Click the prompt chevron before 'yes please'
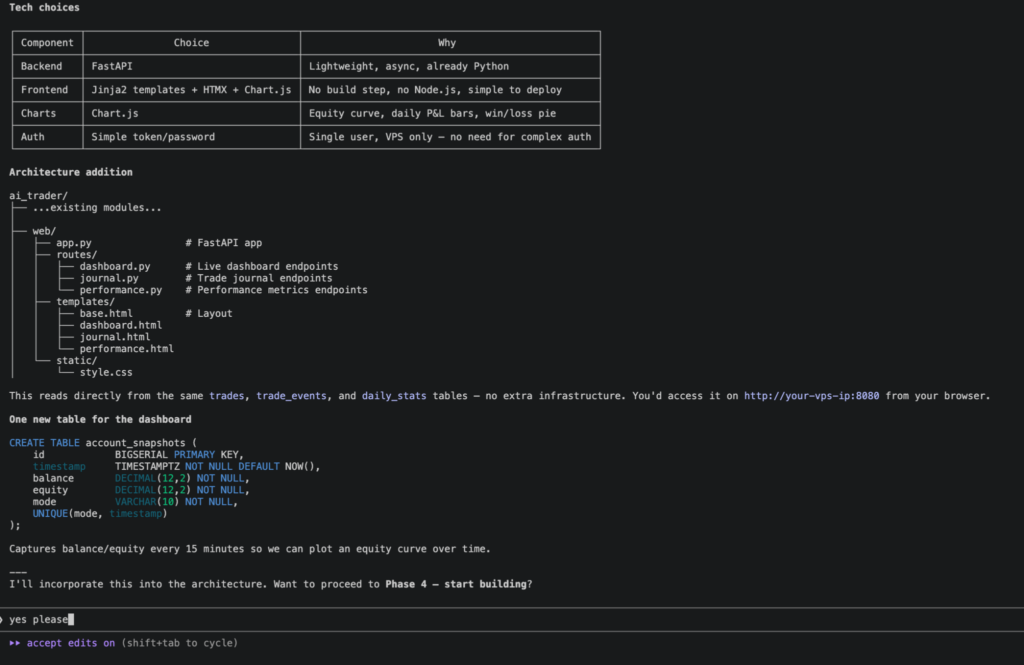Viewport: 1024px width, 665px height. (x=2, y=619)
